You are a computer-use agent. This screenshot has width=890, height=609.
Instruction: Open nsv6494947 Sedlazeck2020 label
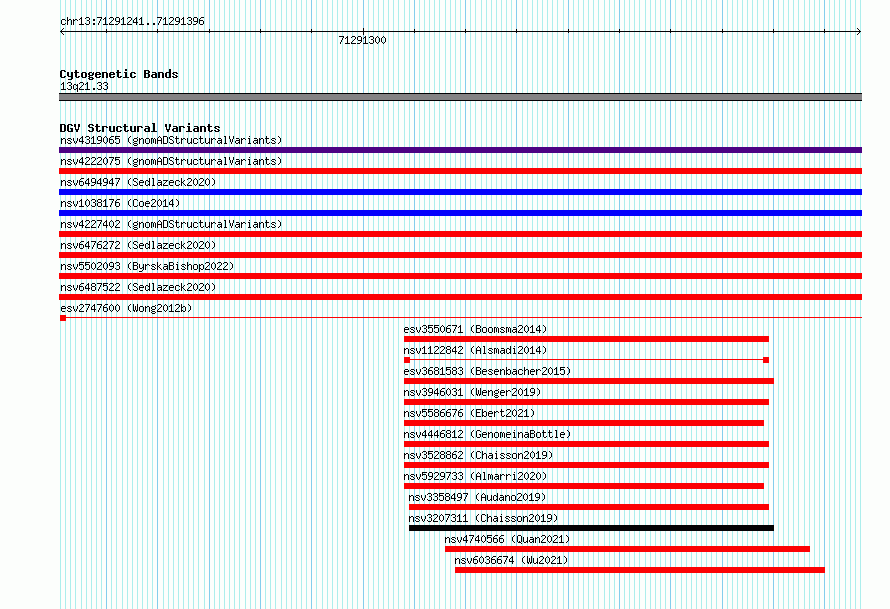tap(138, 182)
